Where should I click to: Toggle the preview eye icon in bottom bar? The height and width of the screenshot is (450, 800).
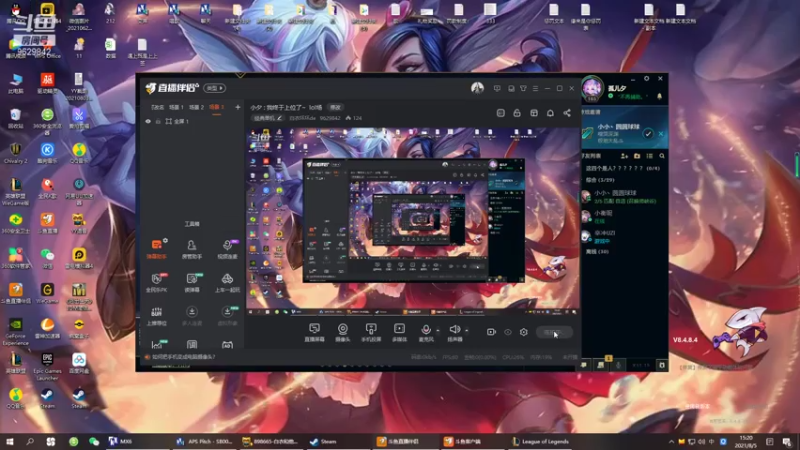508,332
